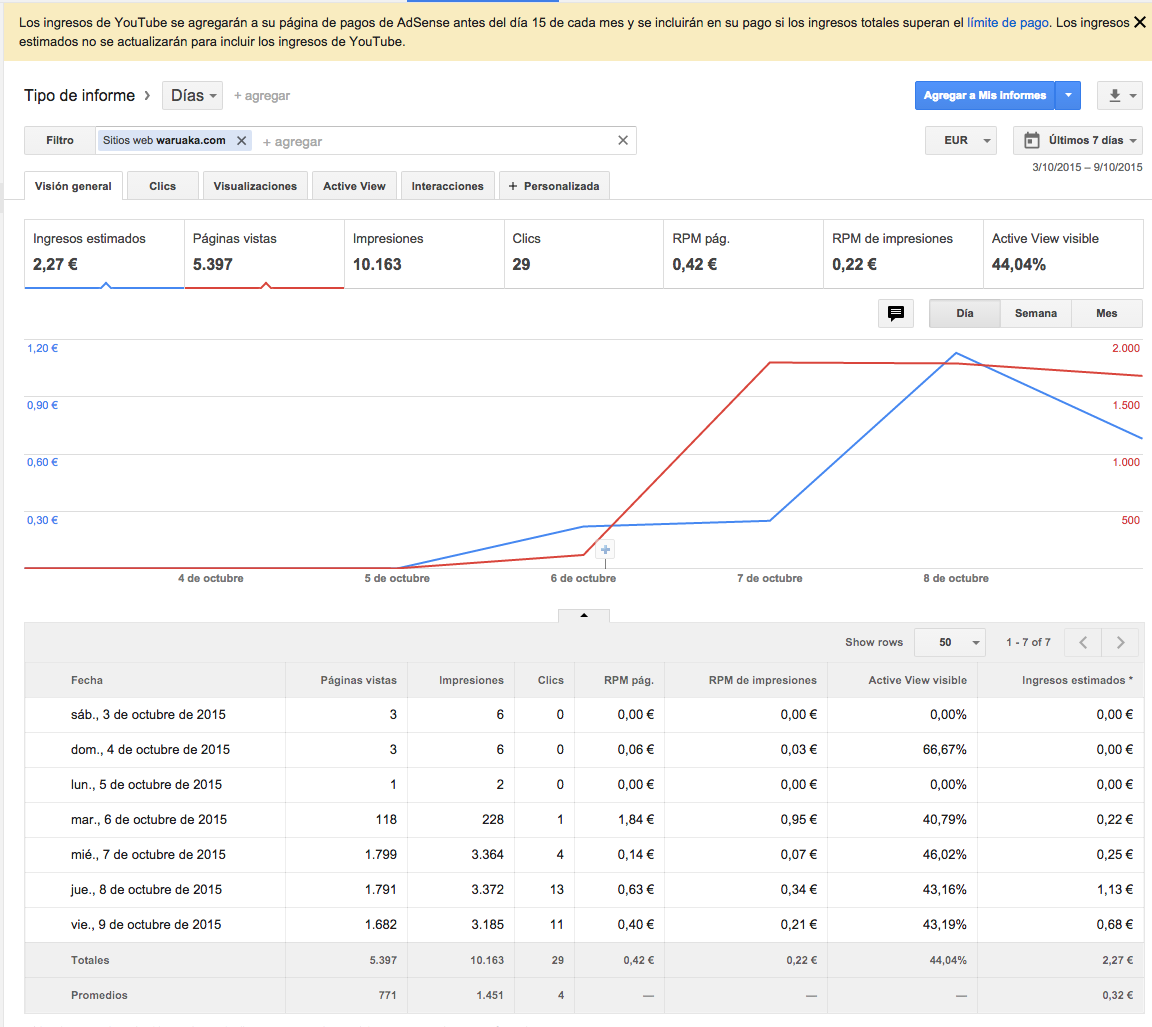Go to next table page
Viewport: 1152px width, 1027px height.
[x=1120, y=642]
